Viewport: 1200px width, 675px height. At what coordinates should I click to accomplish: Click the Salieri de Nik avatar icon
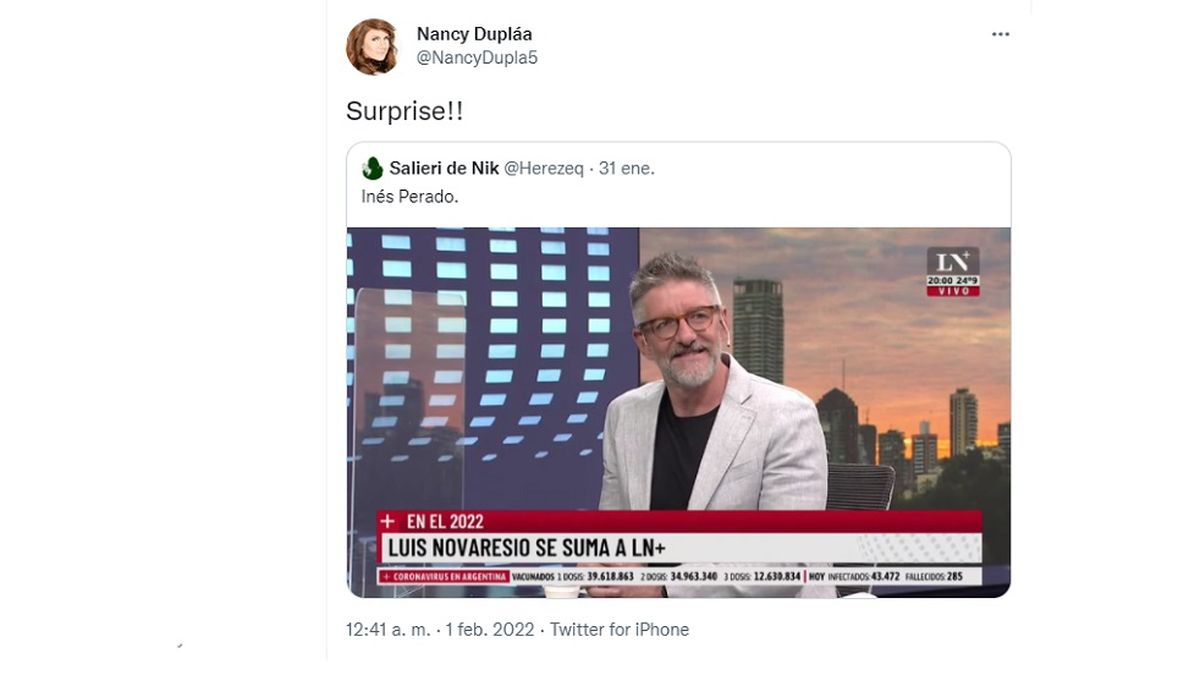(x=372, y=168)
